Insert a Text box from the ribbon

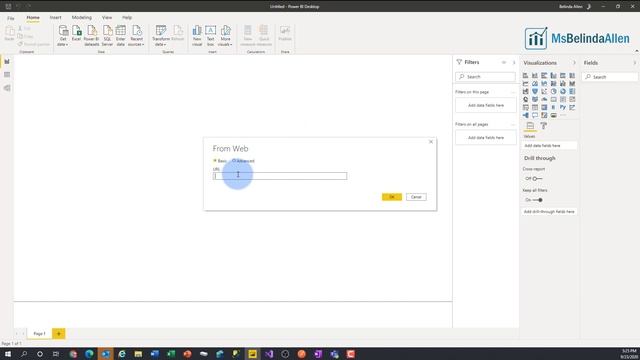tap(211, 36)
